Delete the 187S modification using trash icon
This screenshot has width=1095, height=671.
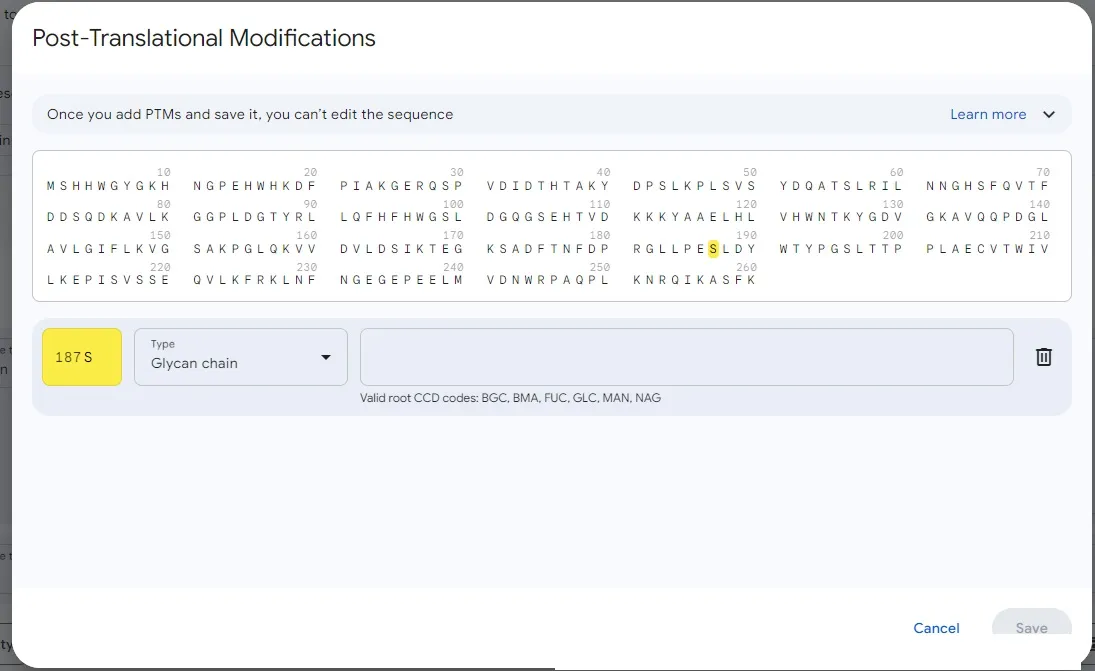pos(1043,357)
